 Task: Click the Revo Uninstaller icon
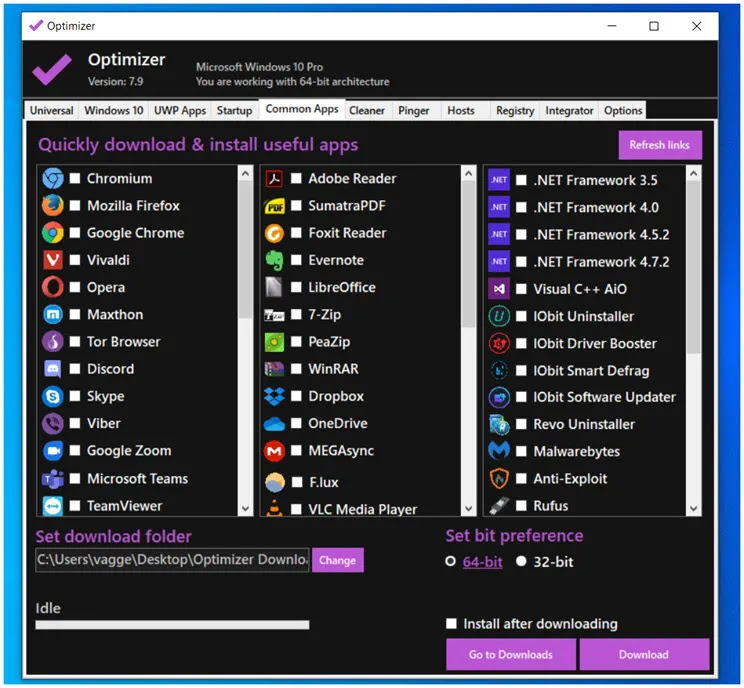pos(499,424)
